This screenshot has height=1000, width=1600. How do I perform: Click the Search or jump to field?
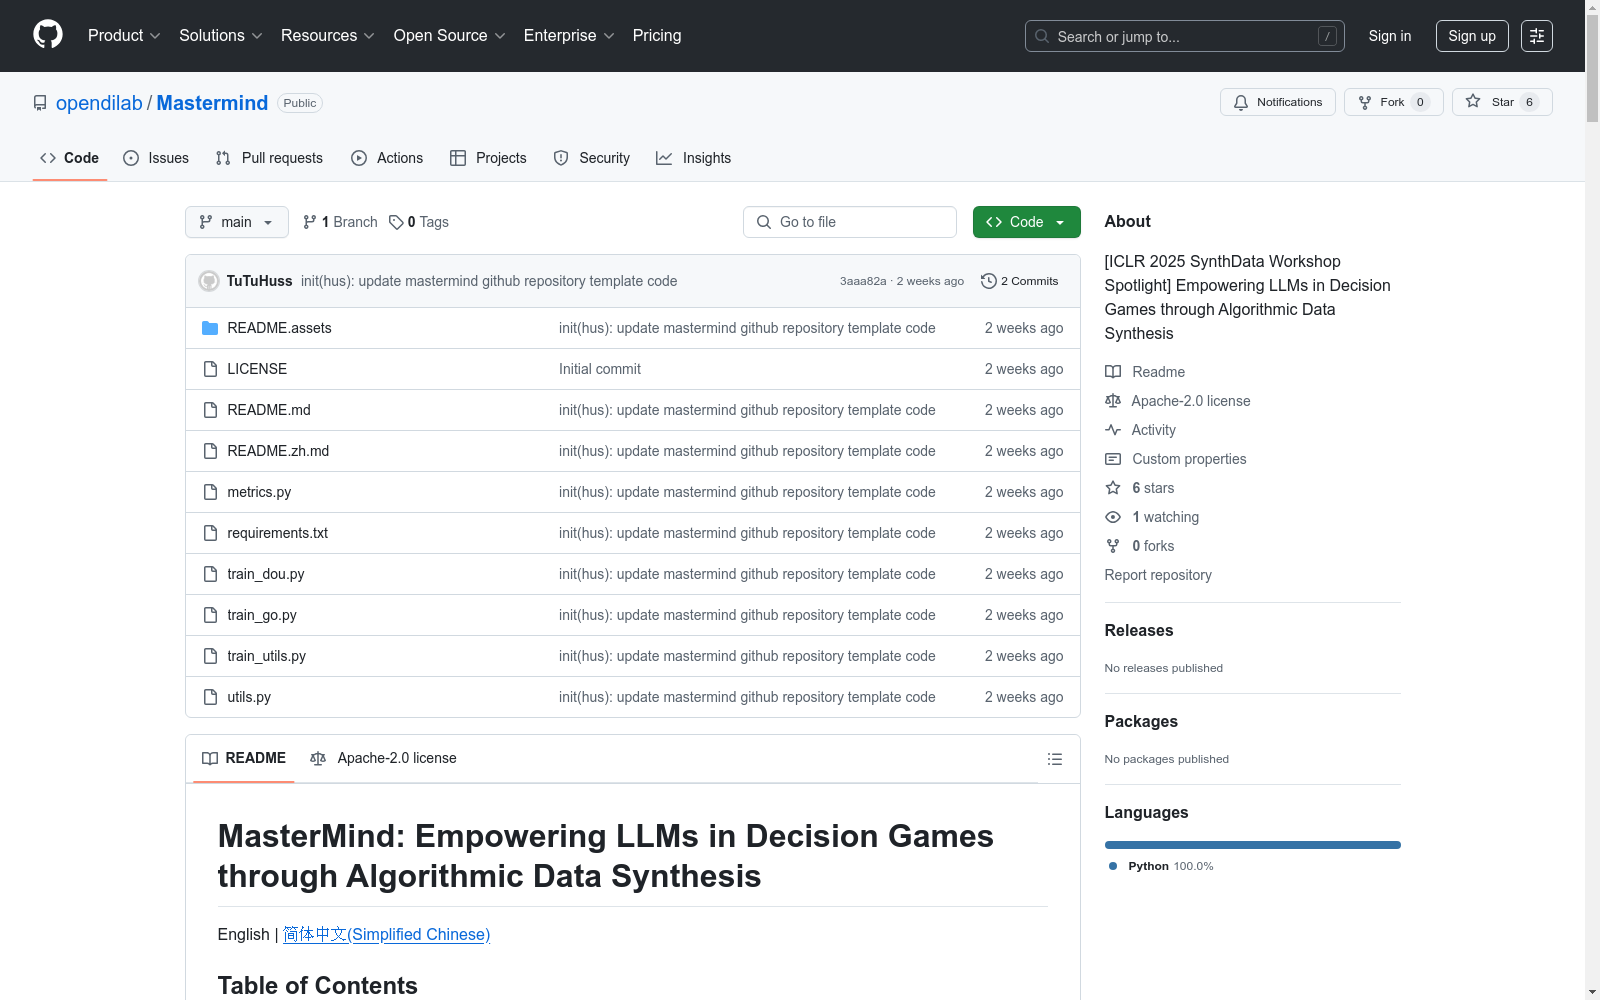click(x=1185, y=36)
